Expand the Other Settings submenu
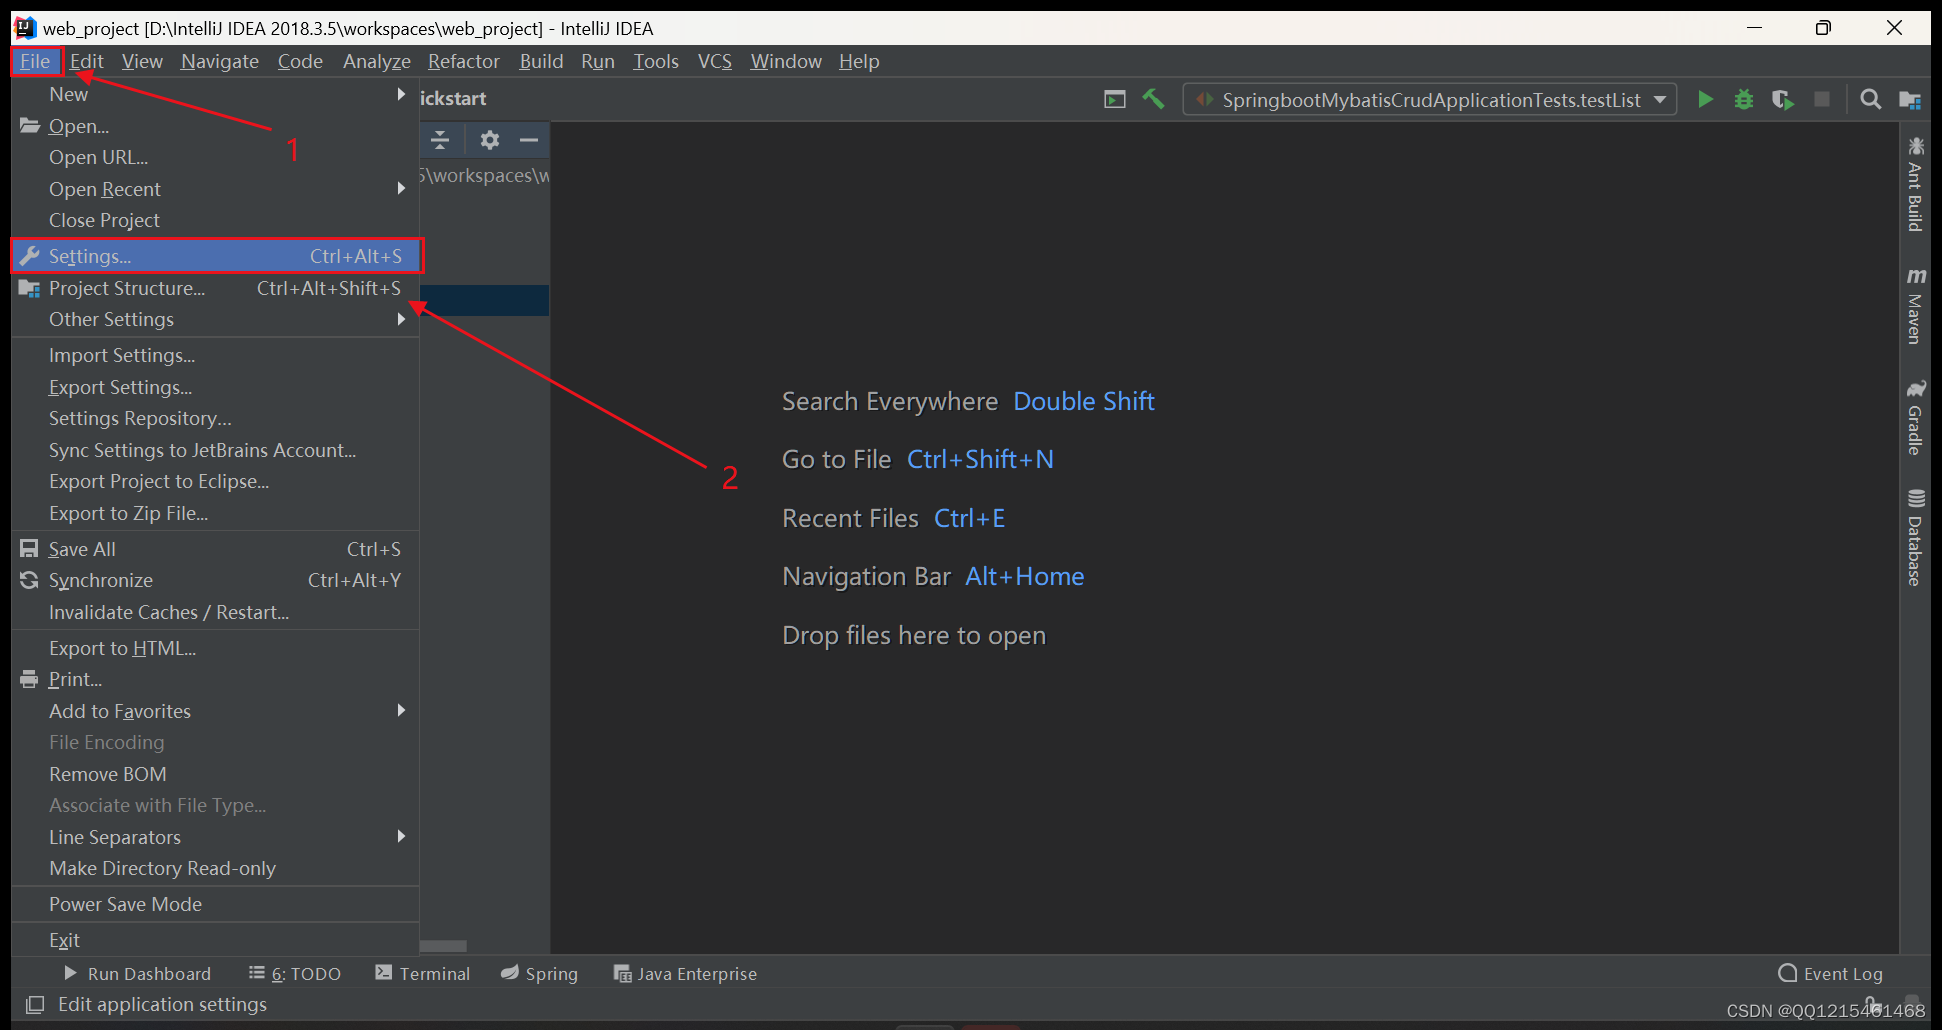Screen dimensions: 1942x1030 [x=215, y=319]
